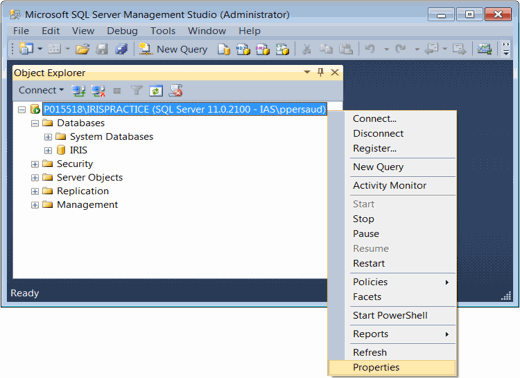520x378 pixels.
Task: Click the Disconnect server icon
Action: (x=98, y=91)
